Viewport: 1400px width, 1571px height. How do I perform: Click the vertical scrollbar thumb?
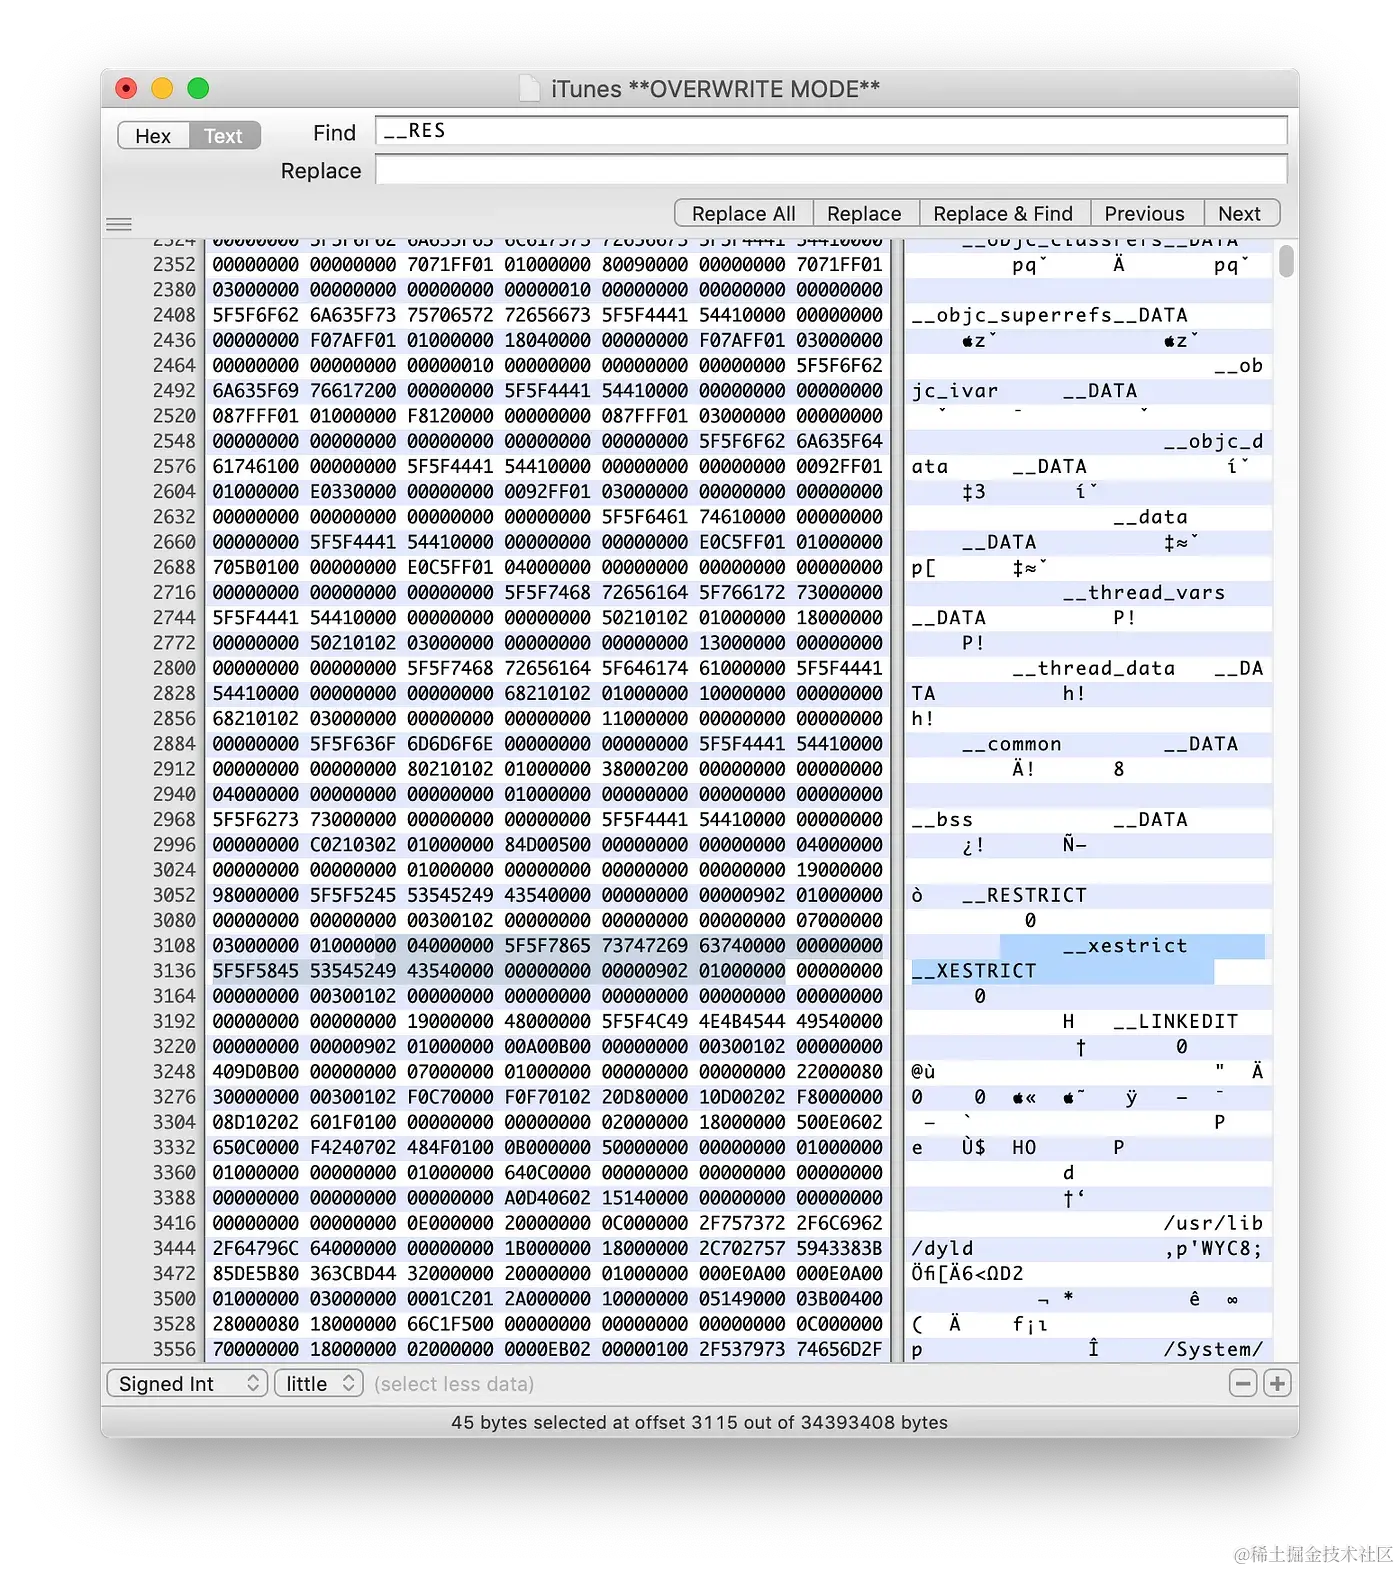pyautogui.click(x=1287, y=260)
